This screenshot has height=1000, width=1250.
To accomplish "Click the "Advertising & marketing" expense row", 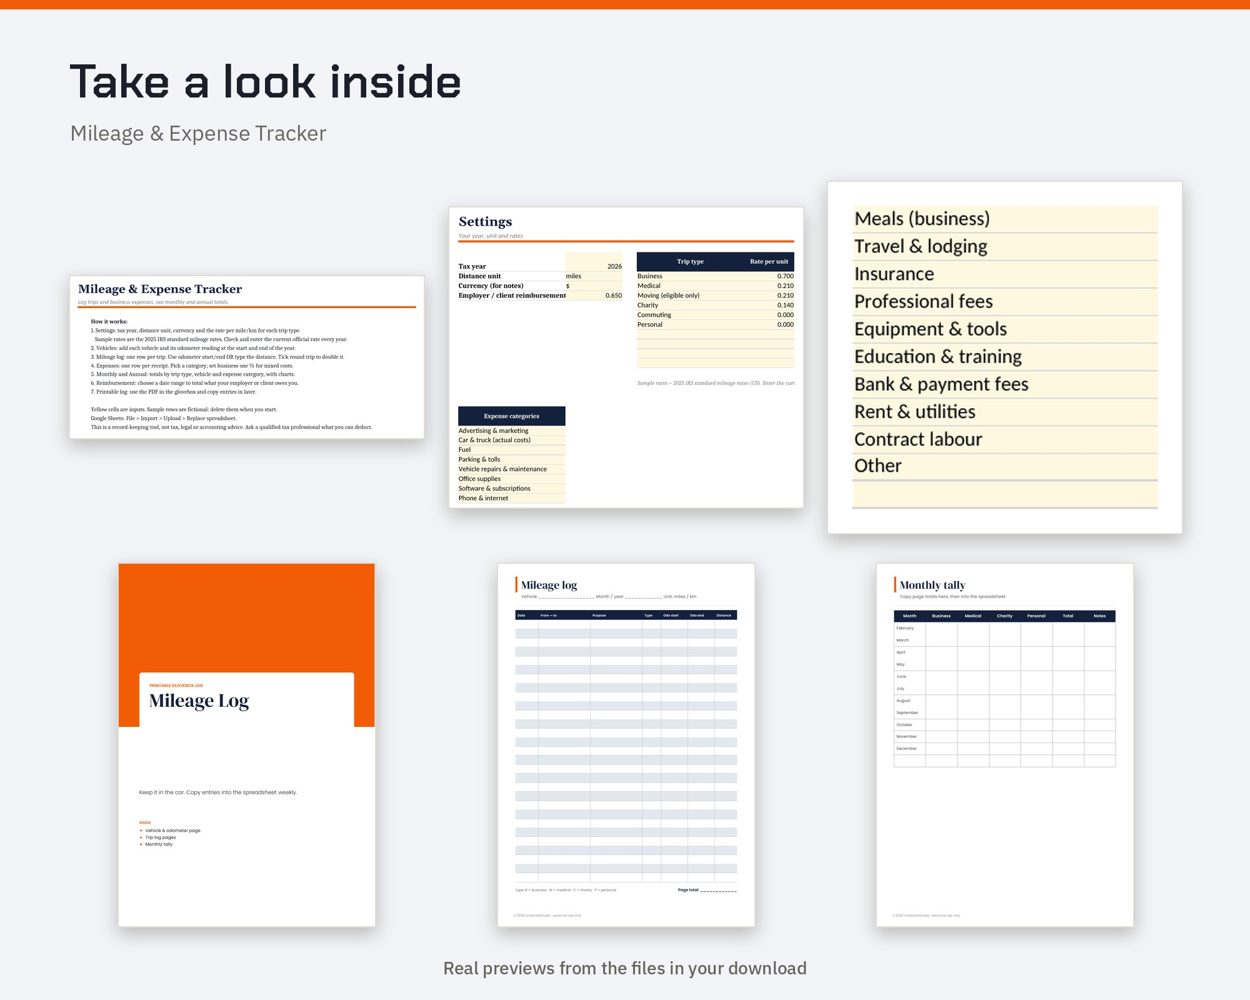I will point(511,431).
